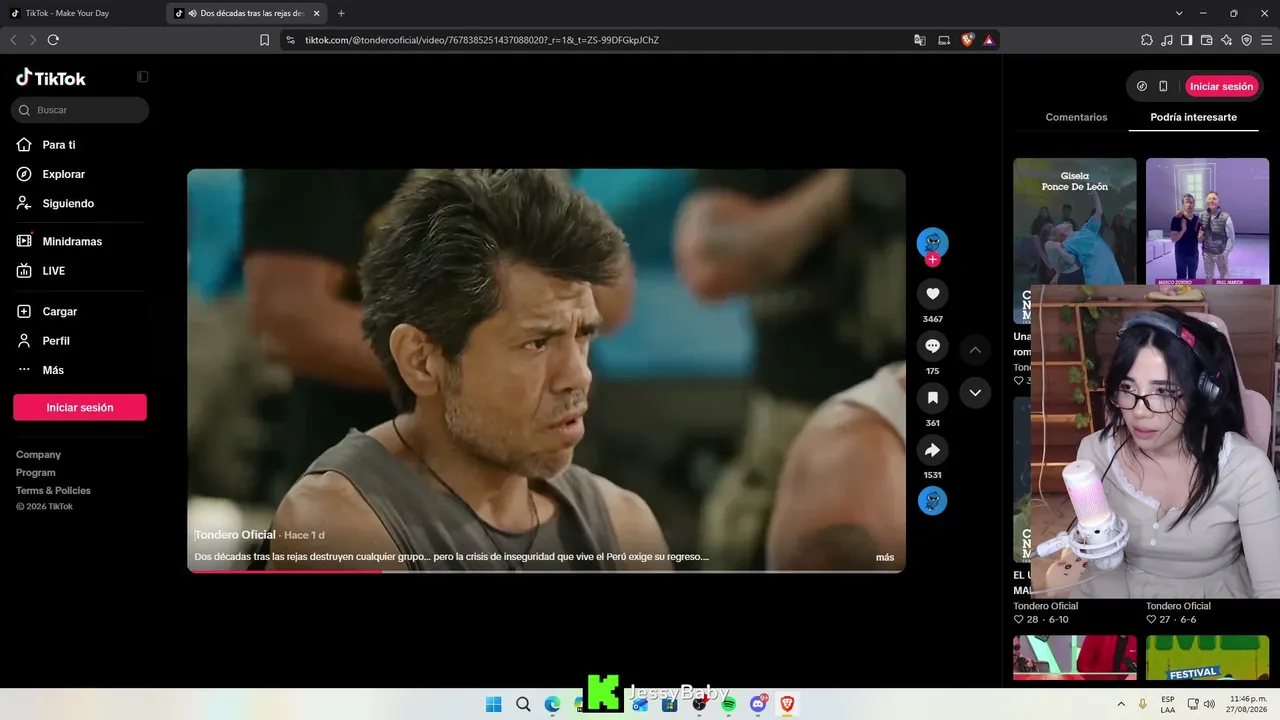Show hidden system tray icons
The height and width of the screenshot is (720, 1280).
click(x=1120, y=704)
